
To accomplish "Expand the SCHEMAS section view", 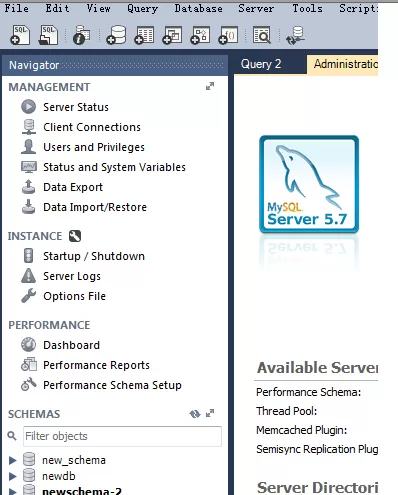I will pos(210,414).
